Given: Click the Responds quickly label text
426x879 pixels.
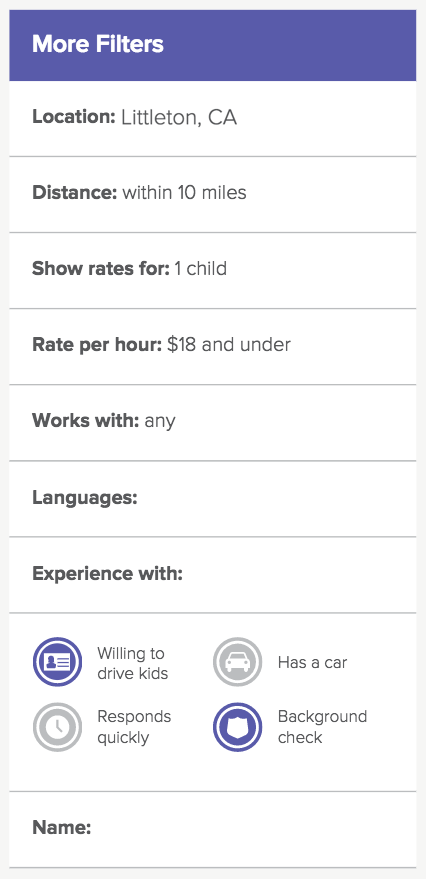Looking at the screenshot, I should (134, 727).
